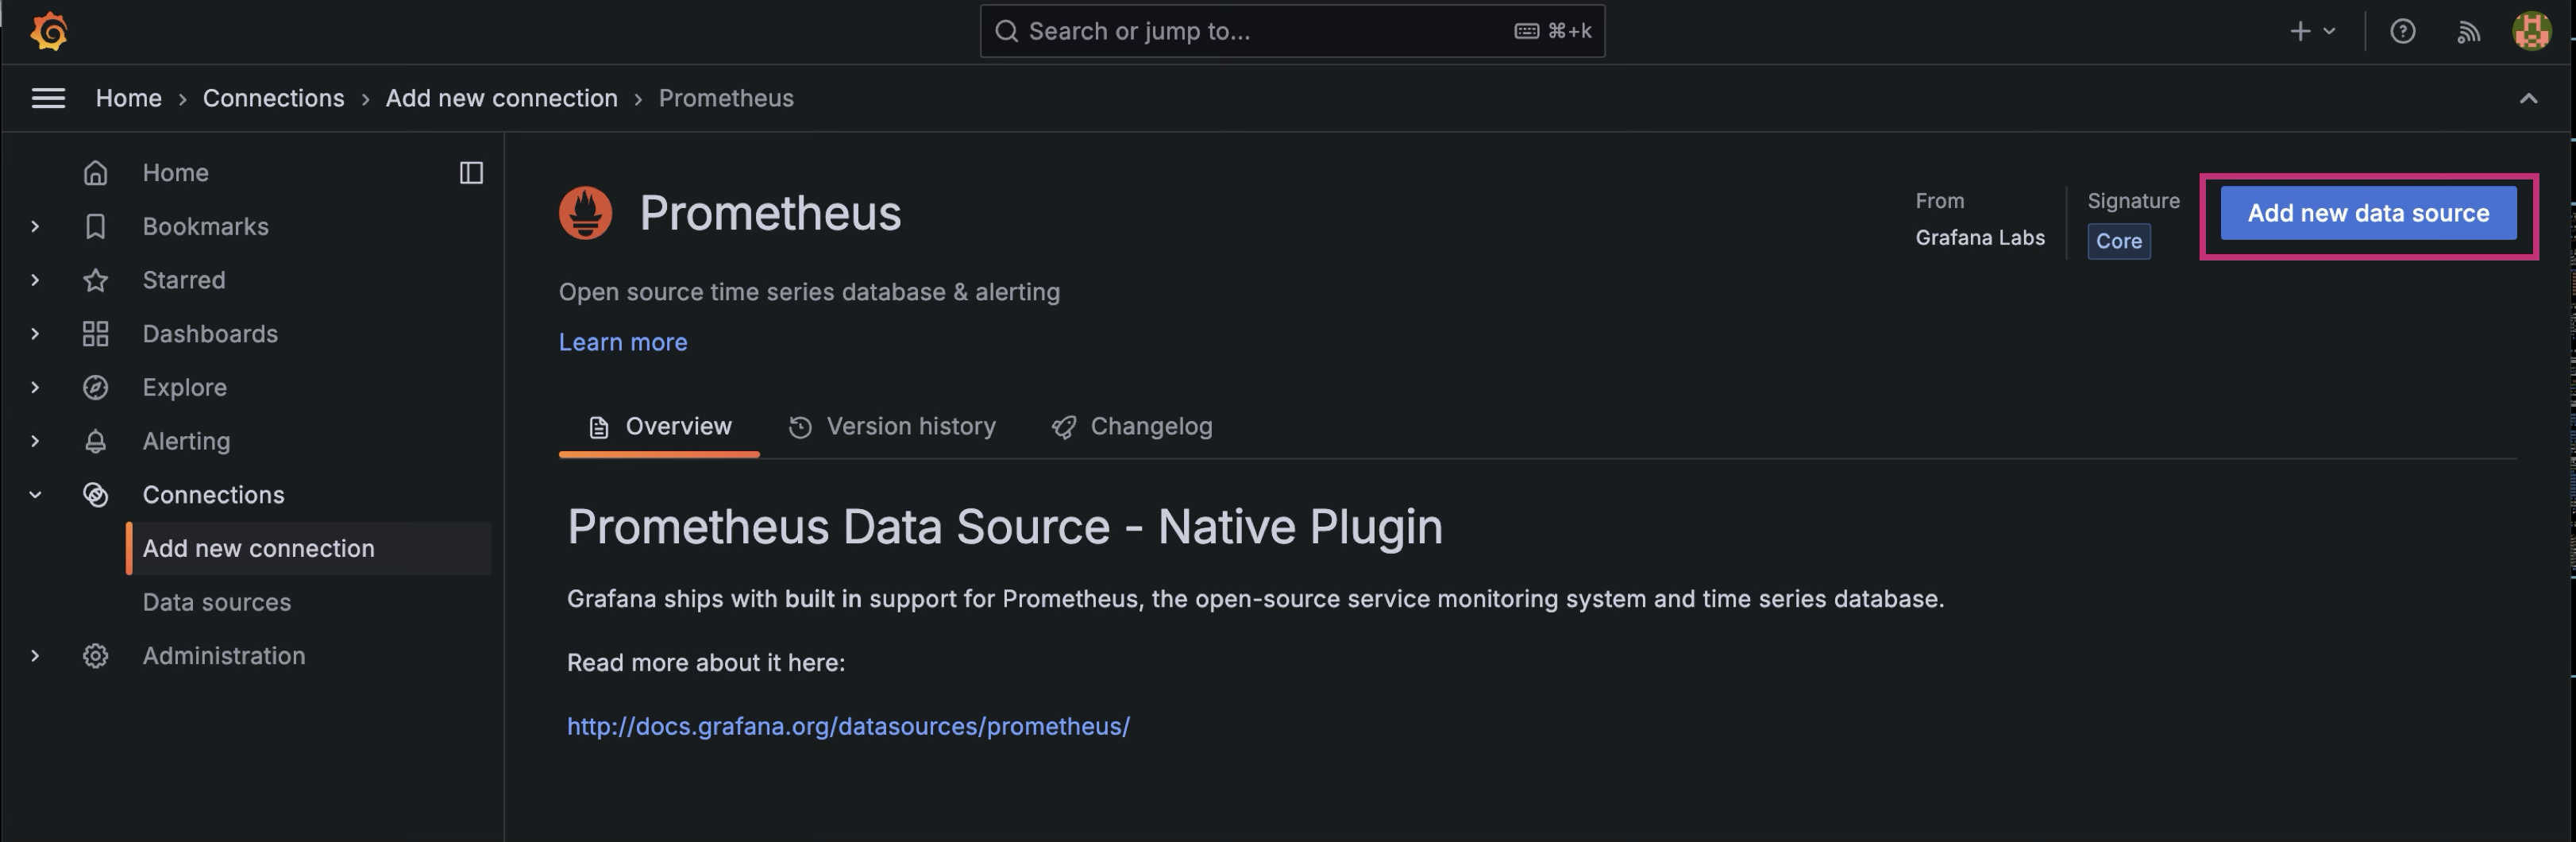
Task: Click the magnifier icon in search bar
Action: click(1007, 32)
